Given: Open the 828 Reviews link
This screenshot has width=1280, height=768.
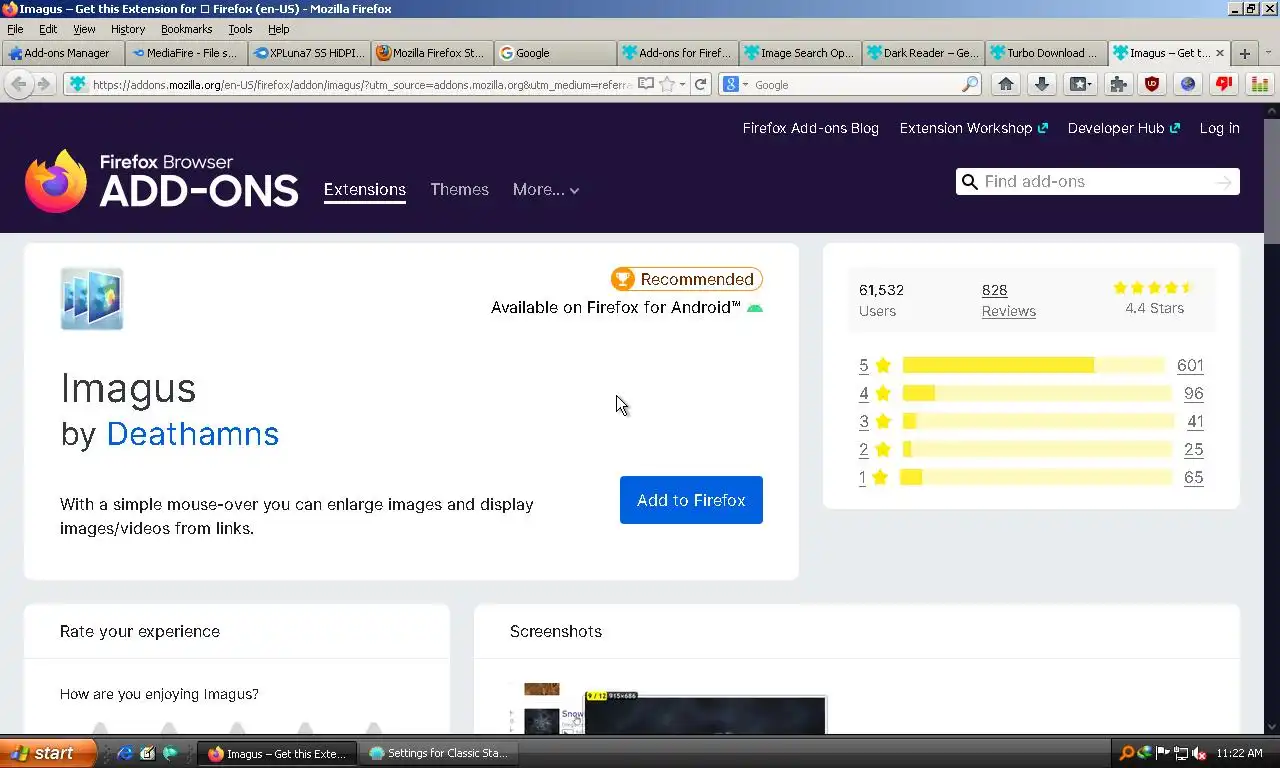Looking at the screenshot, I should (x=1008, y=300).
